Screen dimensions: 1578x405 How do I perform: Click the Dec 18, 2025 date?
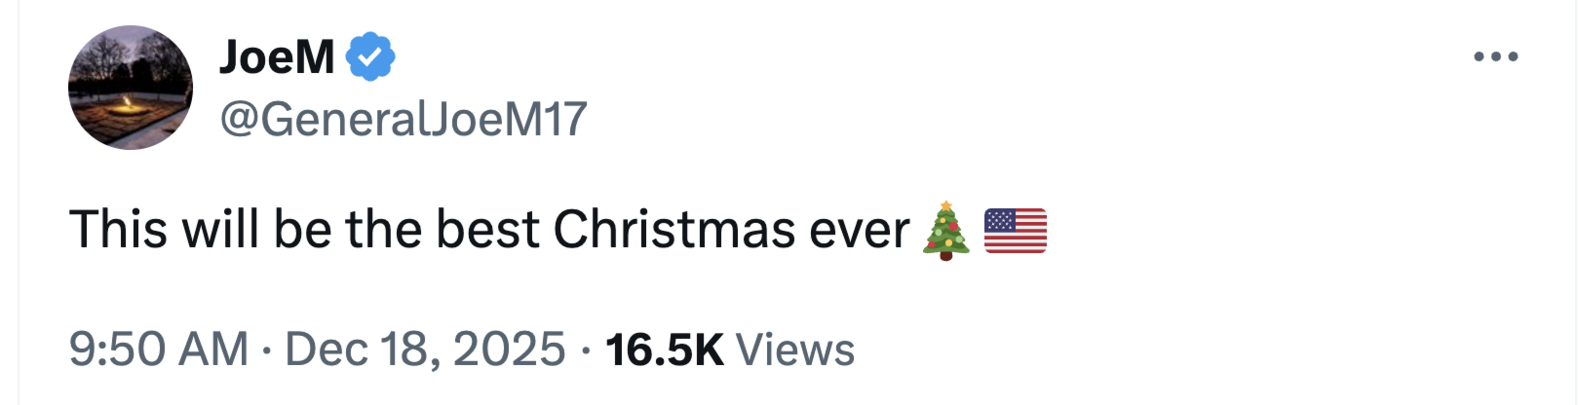coord(425,350)
